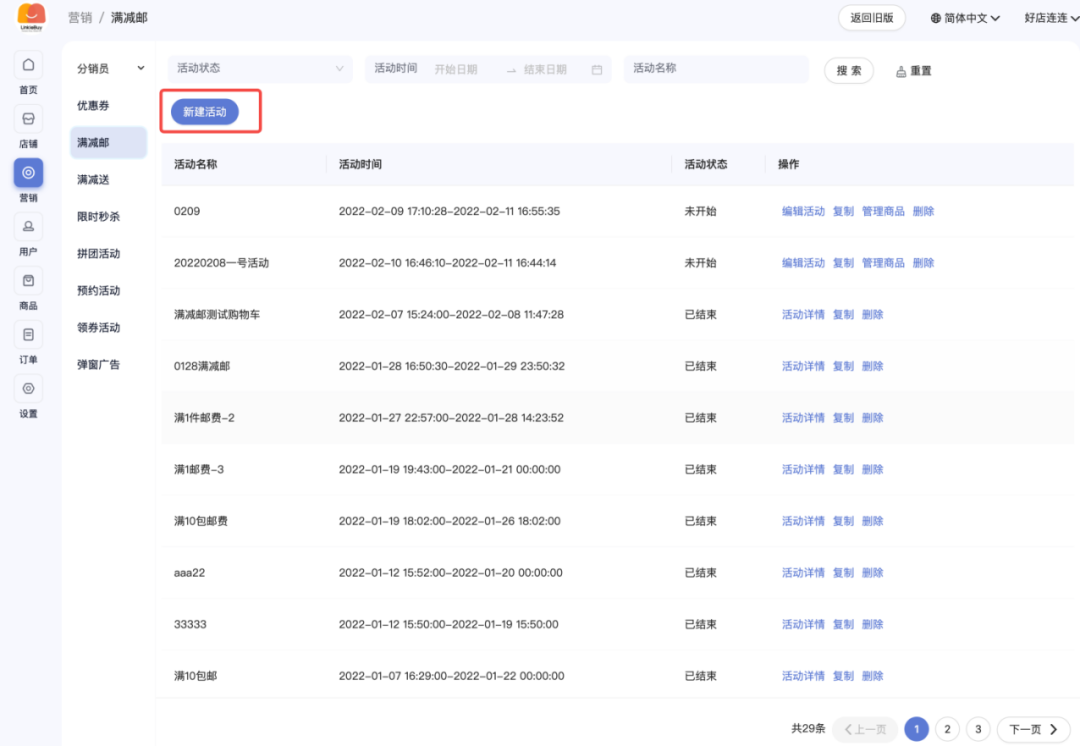1080x746 pixels.
Task: Go to 弹窗广告 menu item
Action: (98, 364)
